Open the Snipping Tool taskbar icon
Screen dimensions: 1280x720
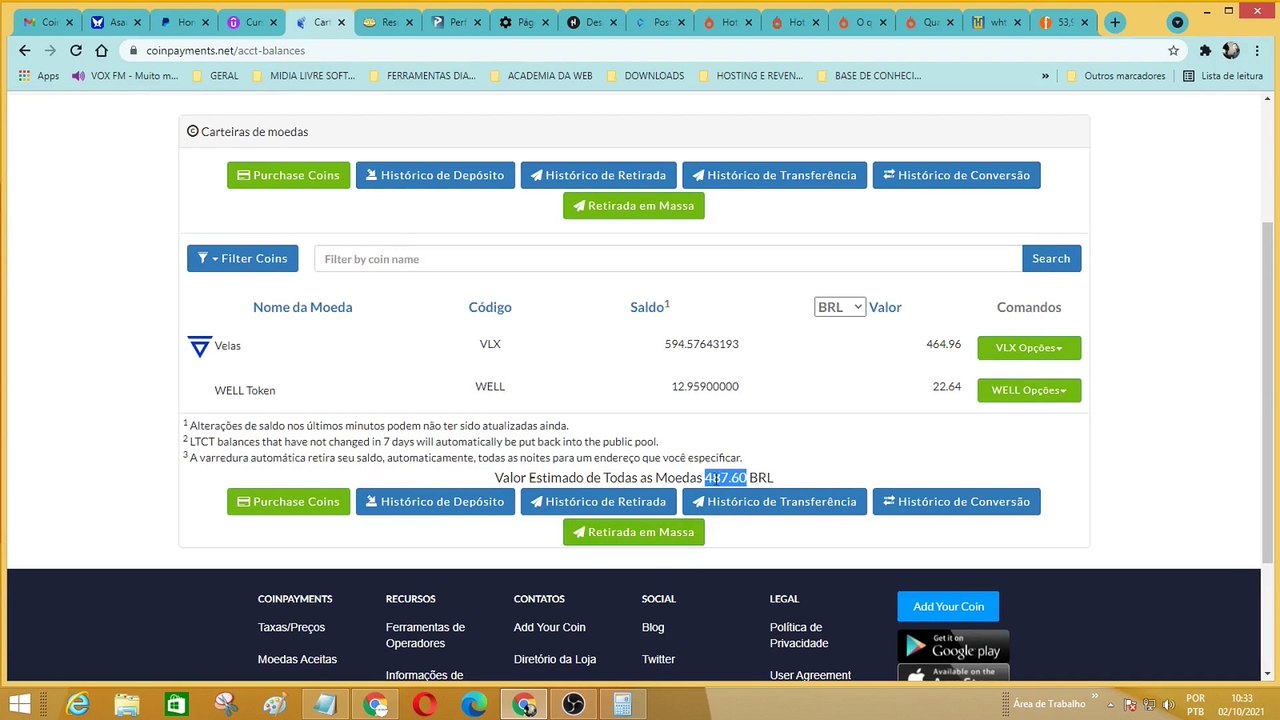click(x=226, y=704)
